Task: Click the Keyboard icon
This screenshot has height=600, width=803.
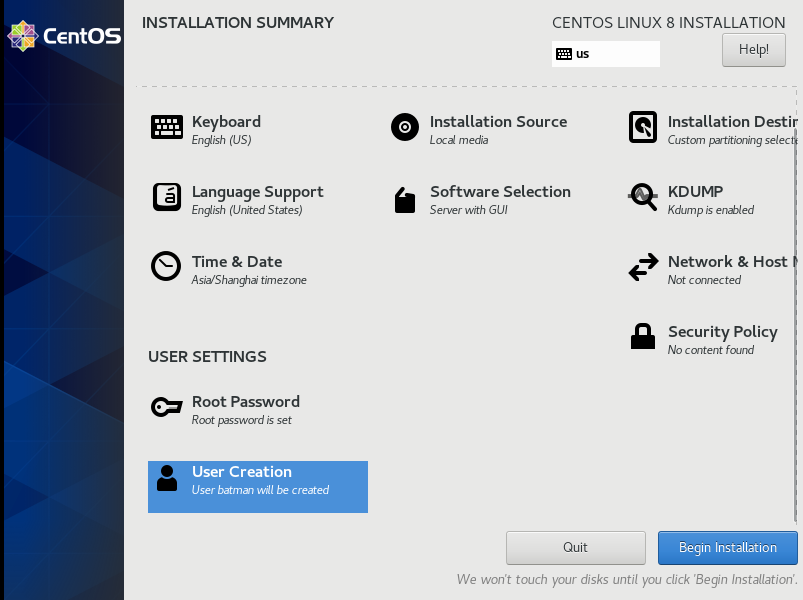Action: [166, 127]
